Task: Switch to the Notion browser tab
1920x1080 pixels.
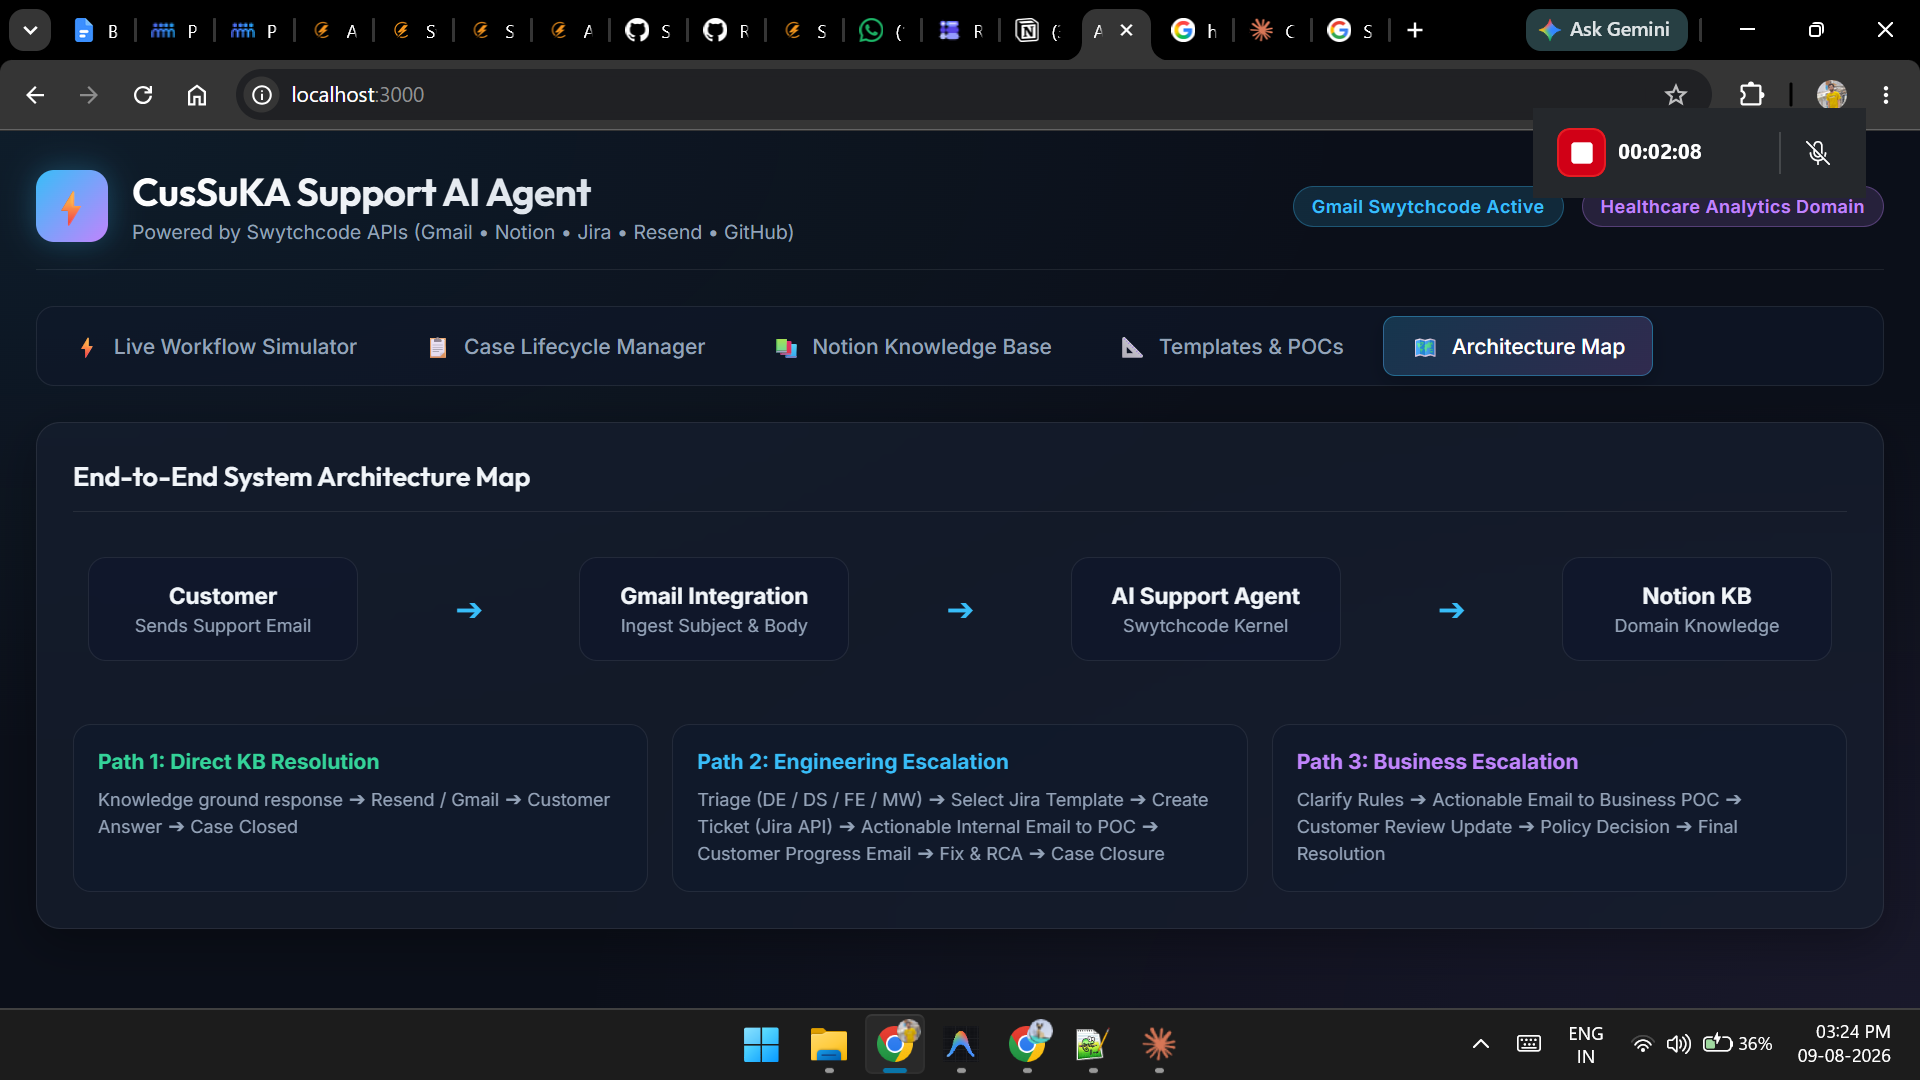Action: (x=1039, y=30)
